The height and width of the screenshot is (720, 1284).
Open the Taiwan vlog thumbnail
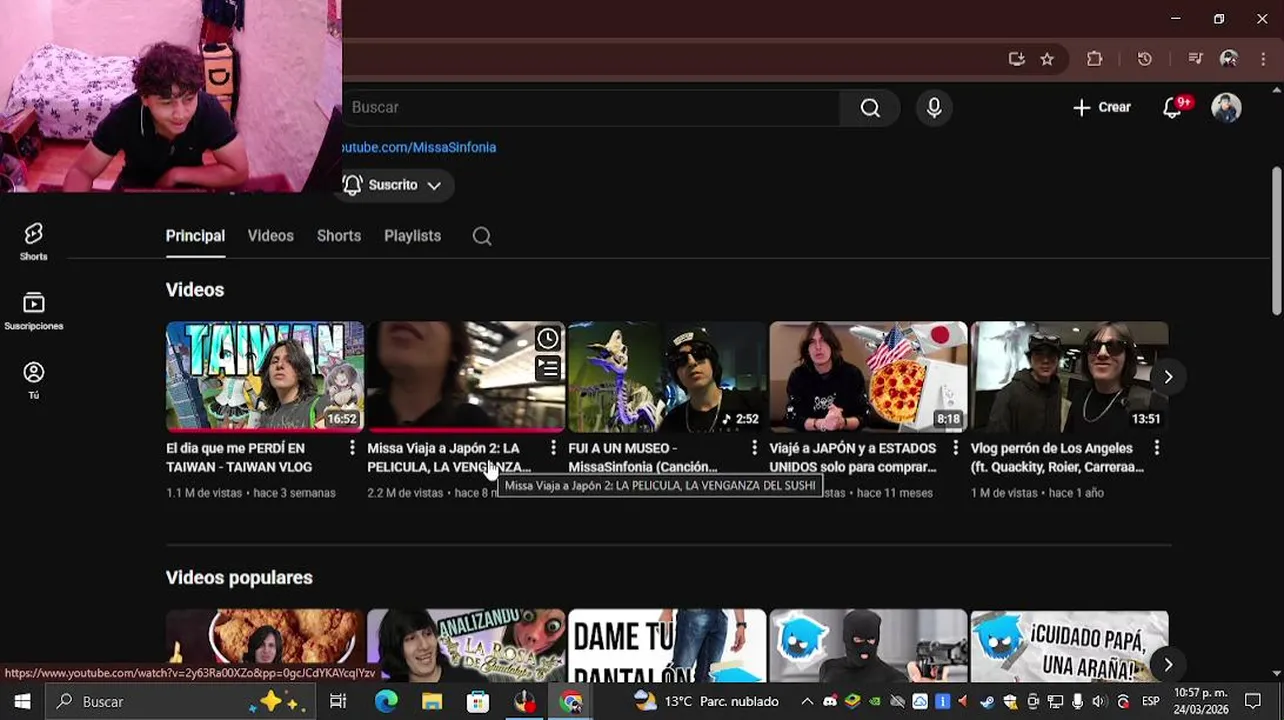[x=265, y=376]
